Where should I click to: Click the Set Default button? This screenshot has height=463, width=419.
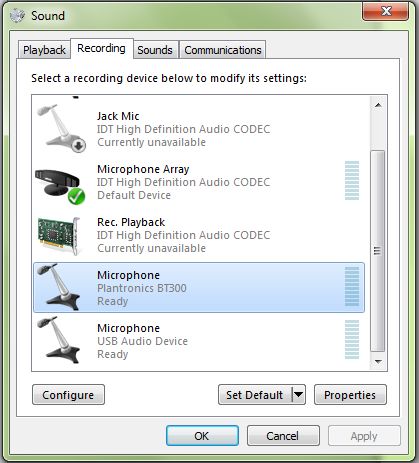(x=255, y=395)
